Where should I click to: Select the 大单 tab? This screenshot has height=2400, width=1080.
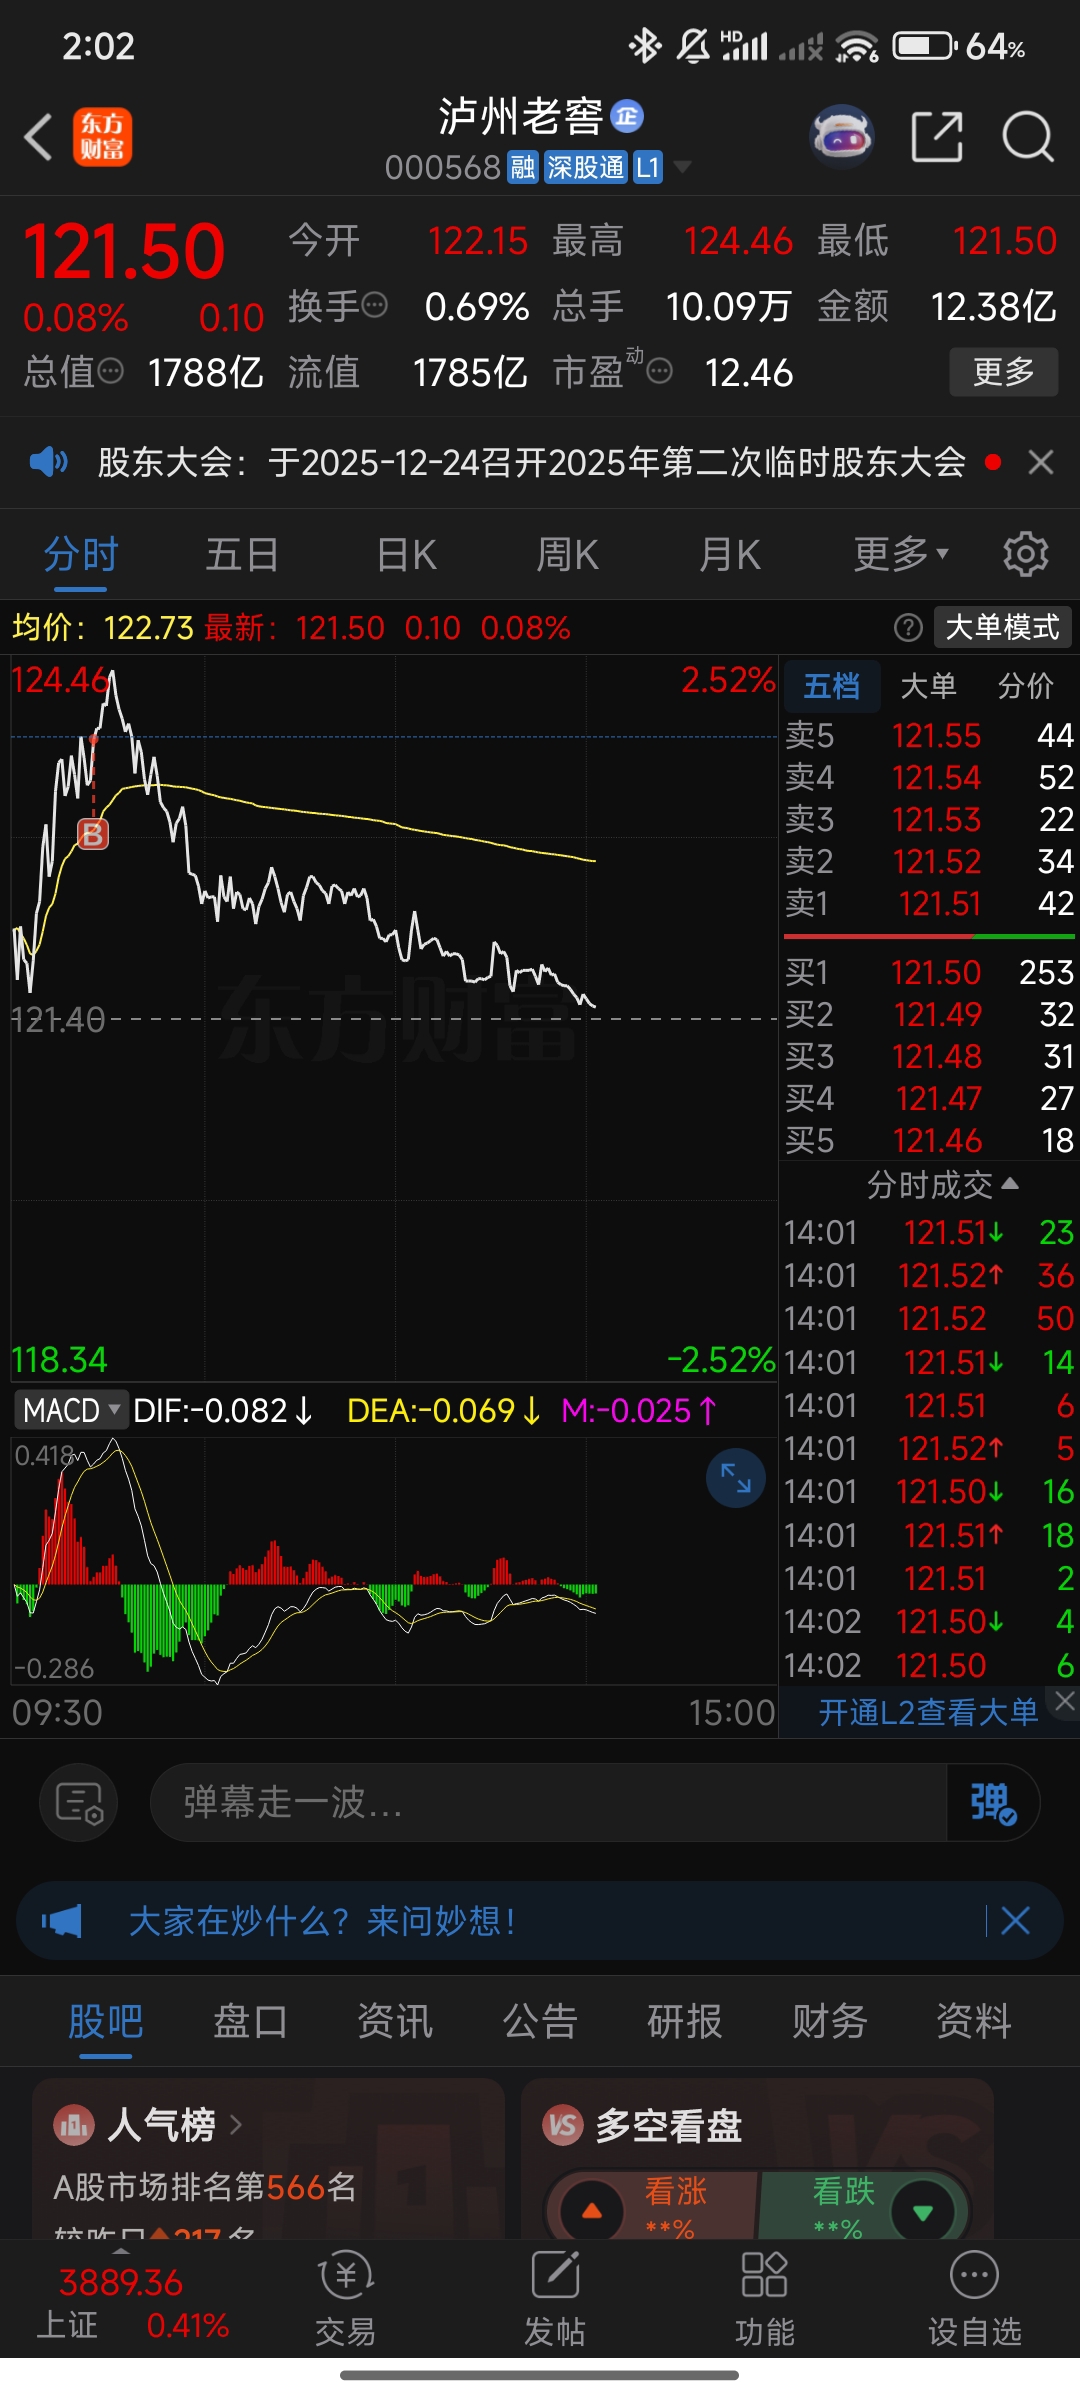pos(928,686)
